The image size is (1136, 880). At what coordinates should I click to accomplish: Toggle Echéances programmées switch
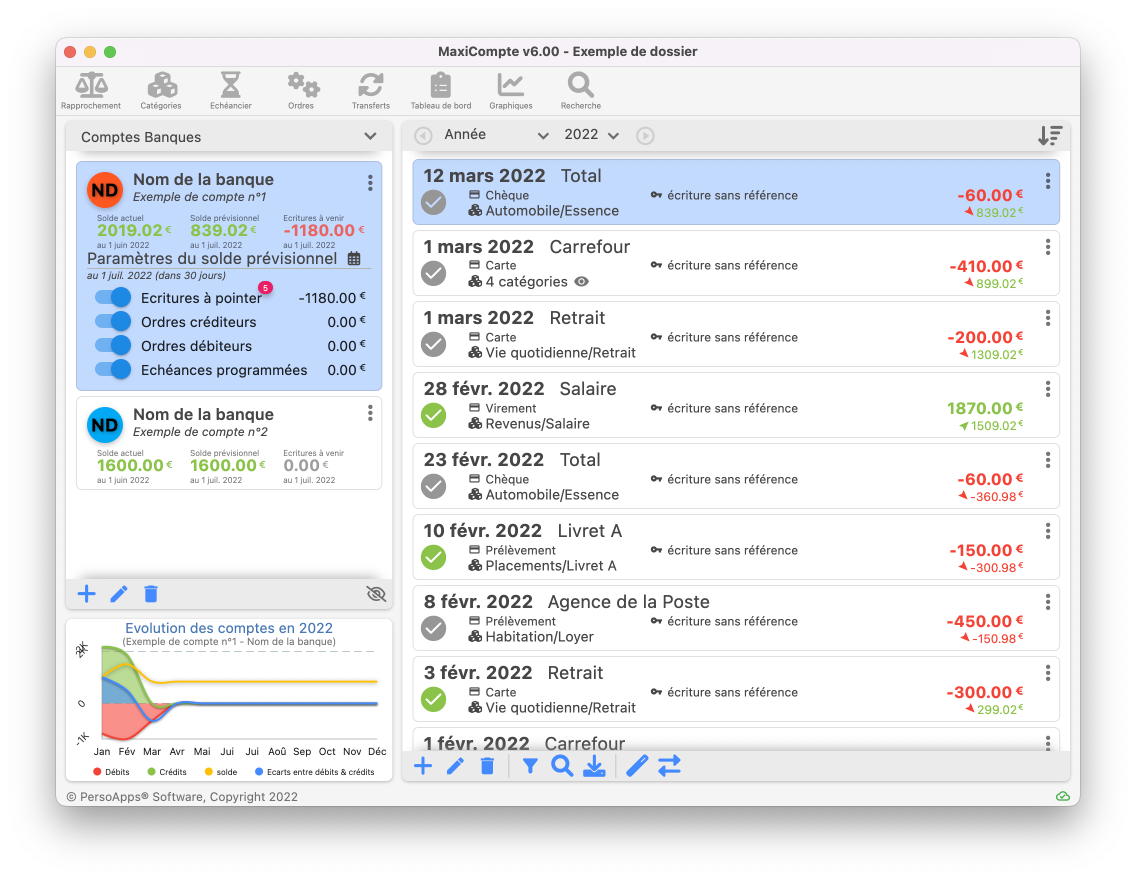113,369
